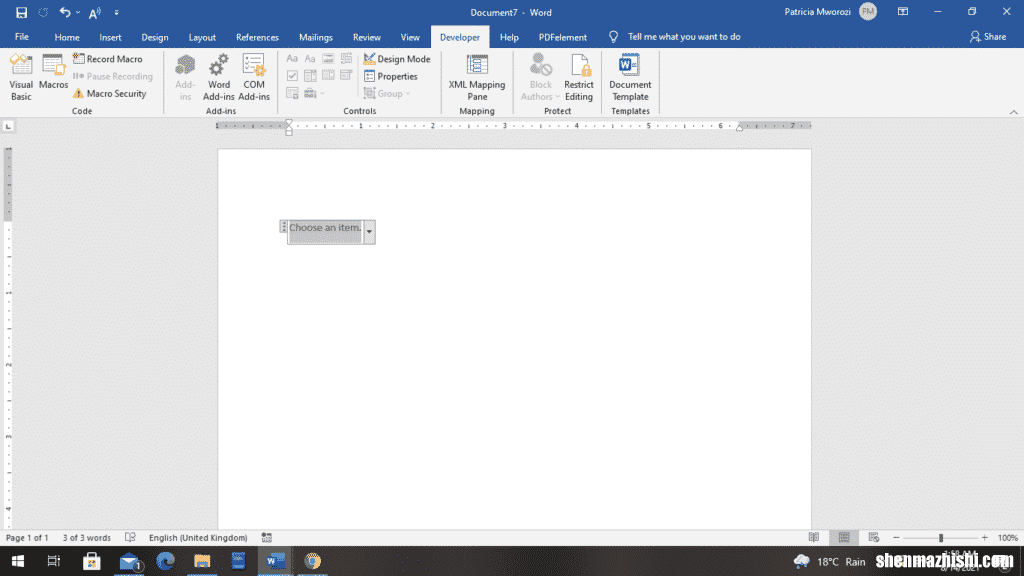Click the content control handle
This screenshot has height=576, width=1024.
[283, 227]
